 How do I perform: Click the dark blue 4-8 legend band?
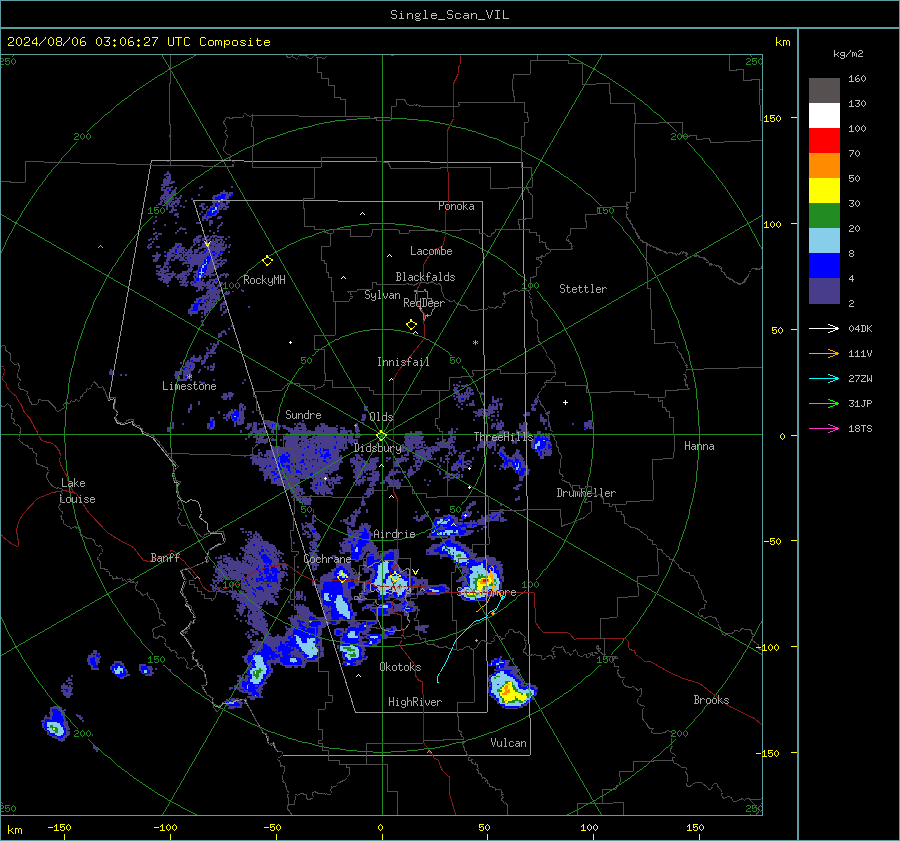pos(824,266)
